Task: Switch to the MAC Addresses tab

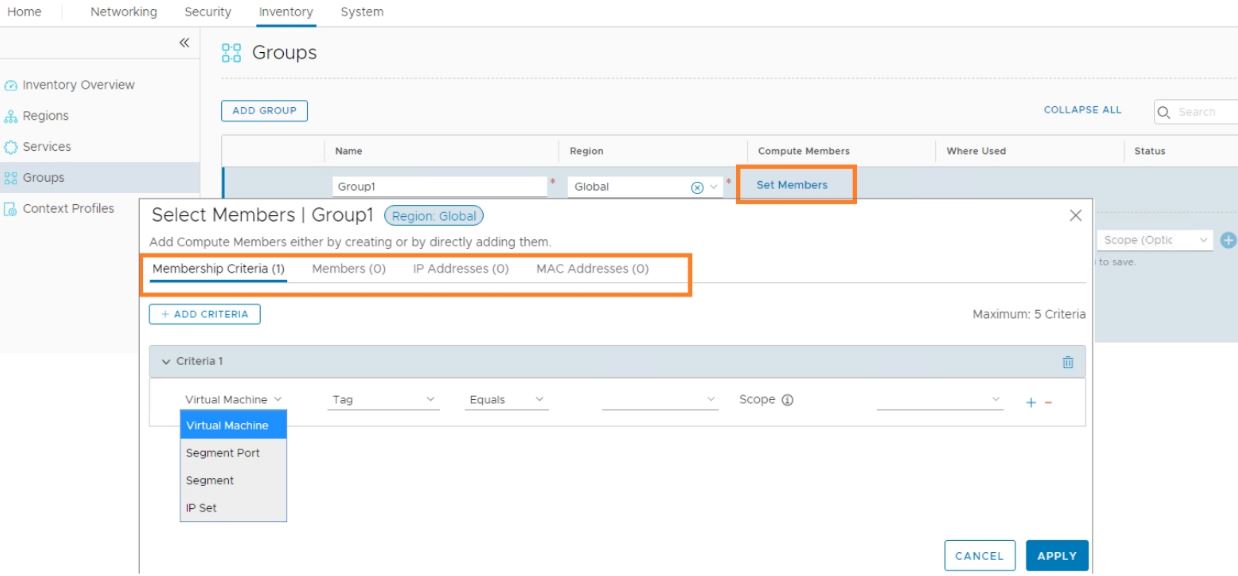Action: point(592,269)
